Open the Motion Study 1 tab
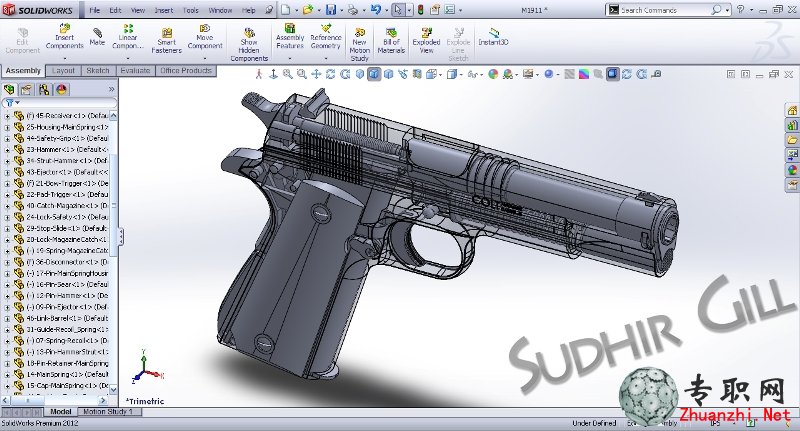 (108, 412)
